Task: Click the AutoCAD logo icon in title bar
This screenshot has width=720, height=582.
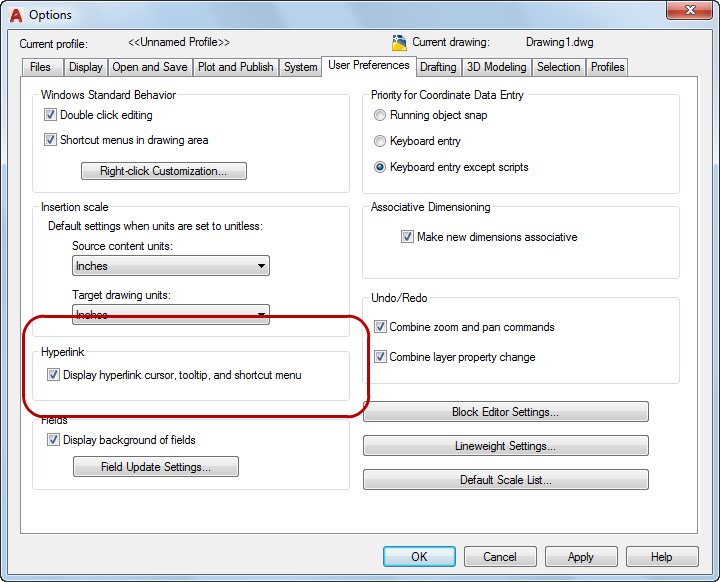Action: click(x=14, y=14)
